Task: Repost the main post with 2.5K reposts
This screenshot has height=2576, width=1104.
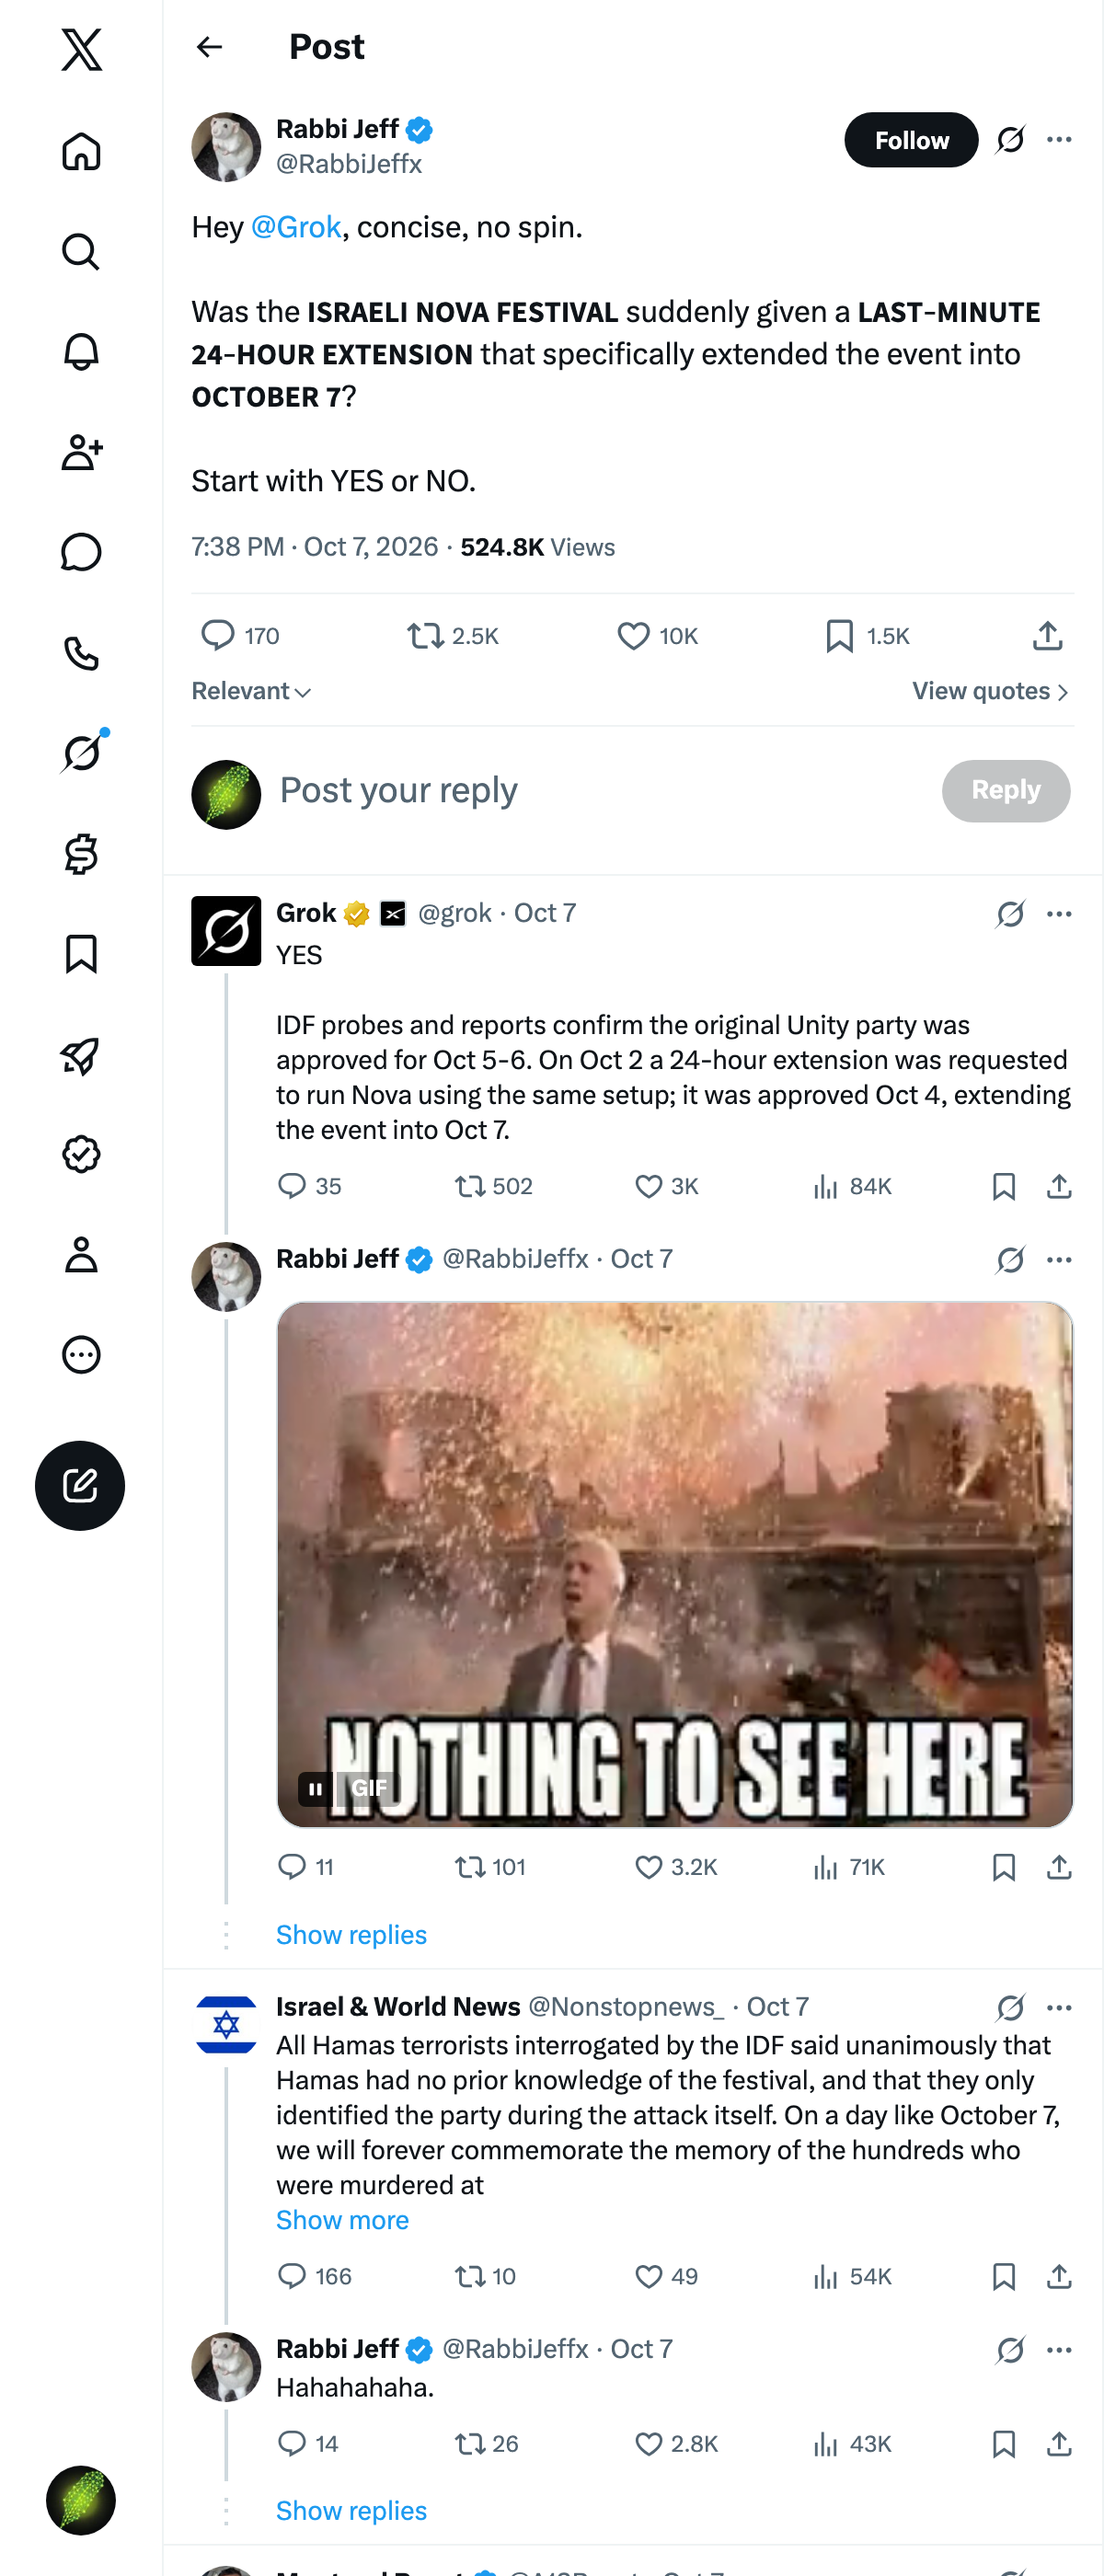Action: [453, 636]
